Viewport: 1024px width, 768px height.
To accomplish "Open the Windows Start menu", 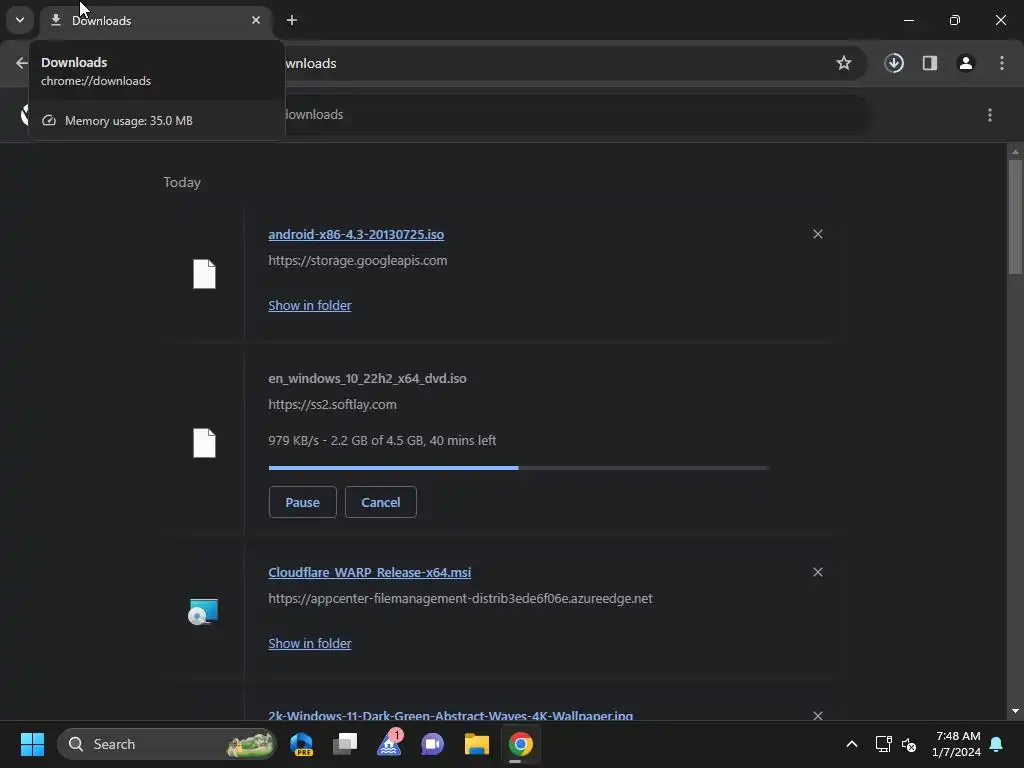I will (x=32, y=744).
